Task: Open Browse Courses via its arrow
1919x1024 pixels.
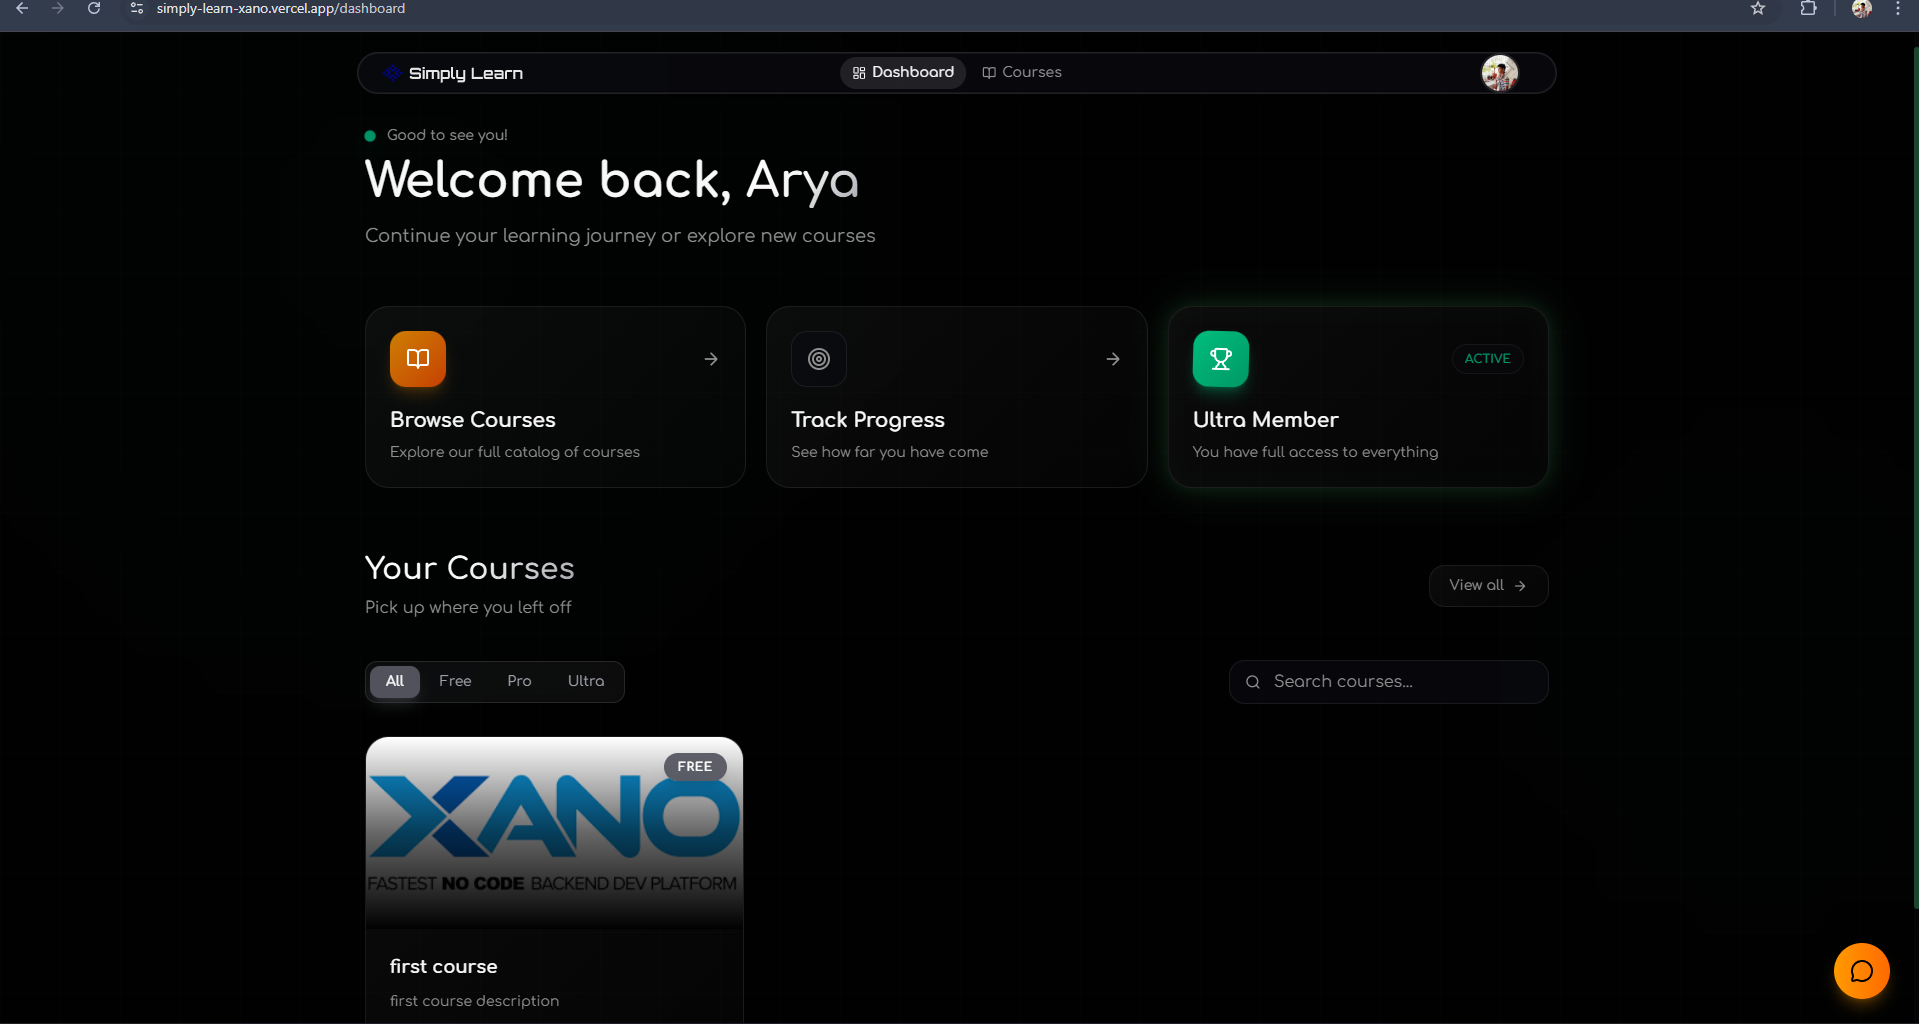Action: [x=710, y=358]
